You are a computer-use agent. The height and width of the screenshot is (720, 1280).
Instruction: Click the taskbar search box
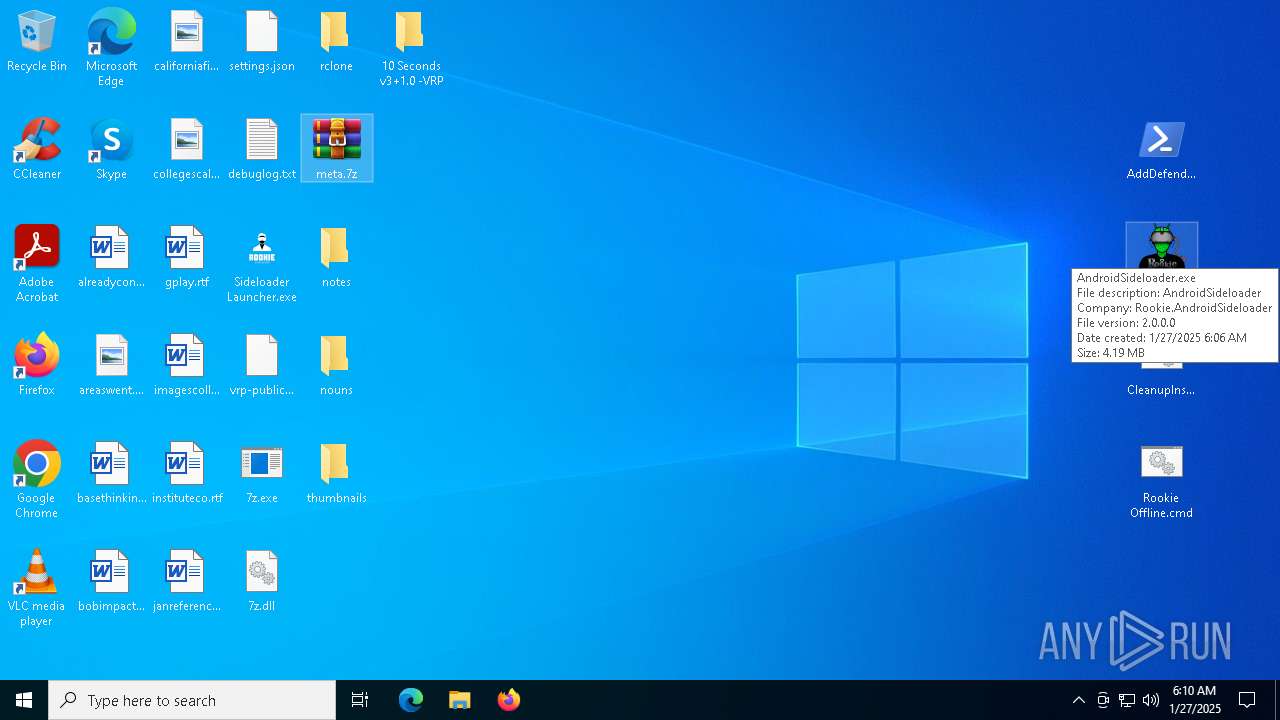[x=192, y=700]
